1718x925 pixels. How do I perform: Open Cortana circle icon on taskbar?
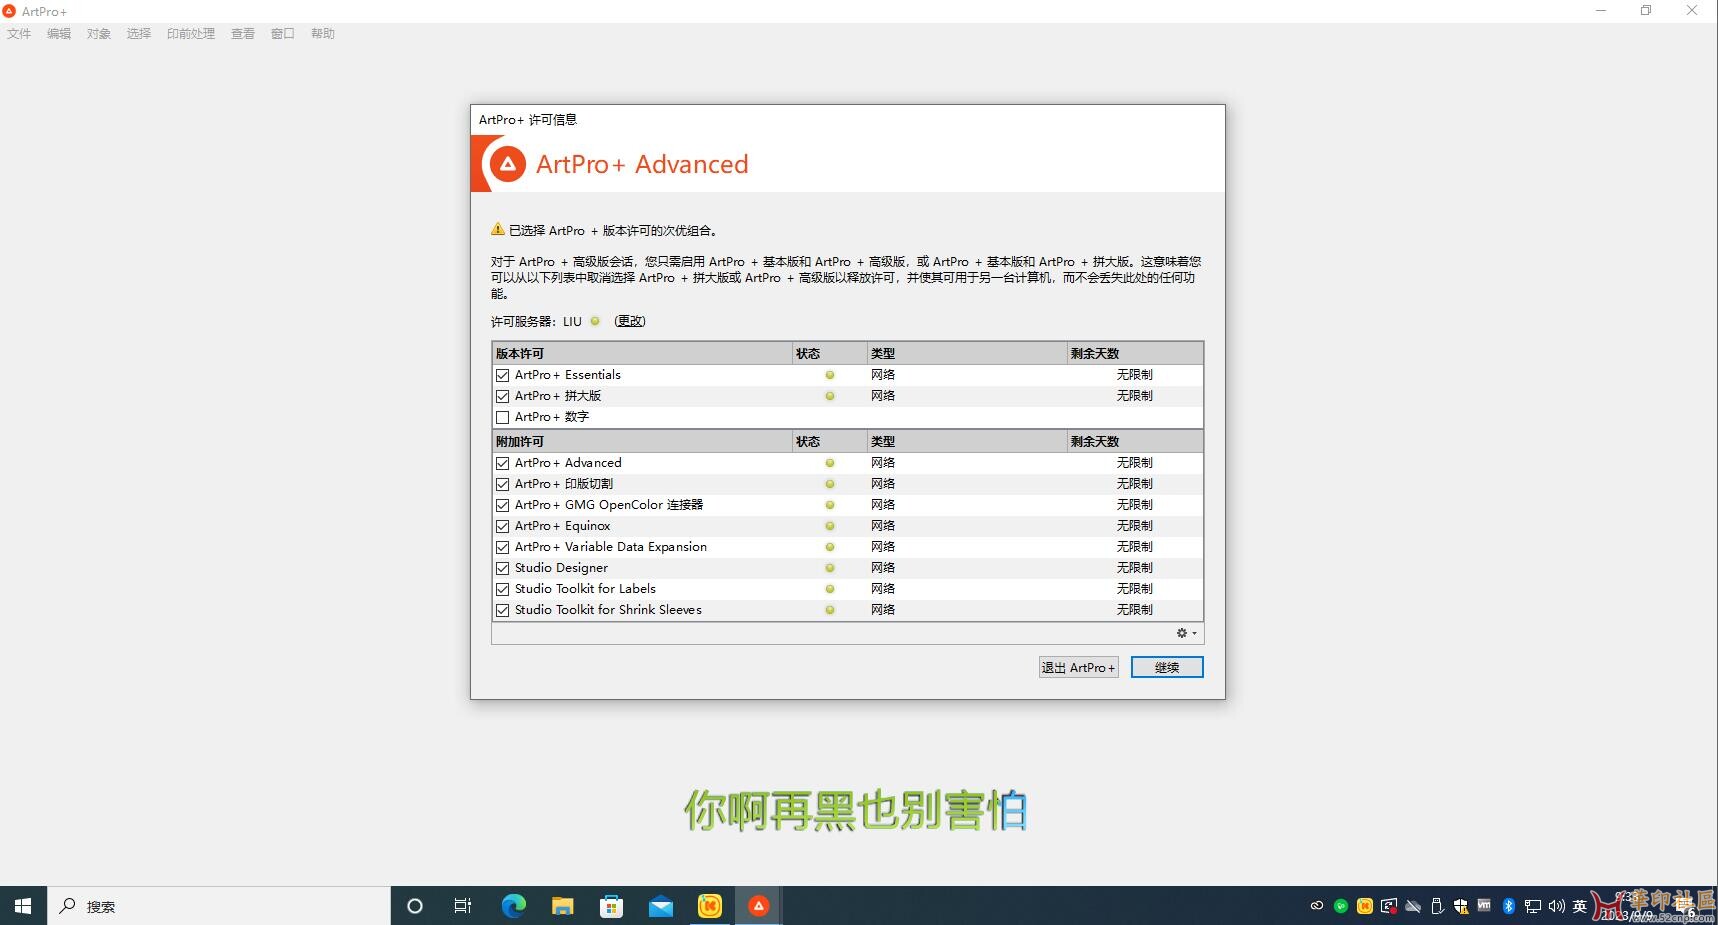[x=415, y=906]
